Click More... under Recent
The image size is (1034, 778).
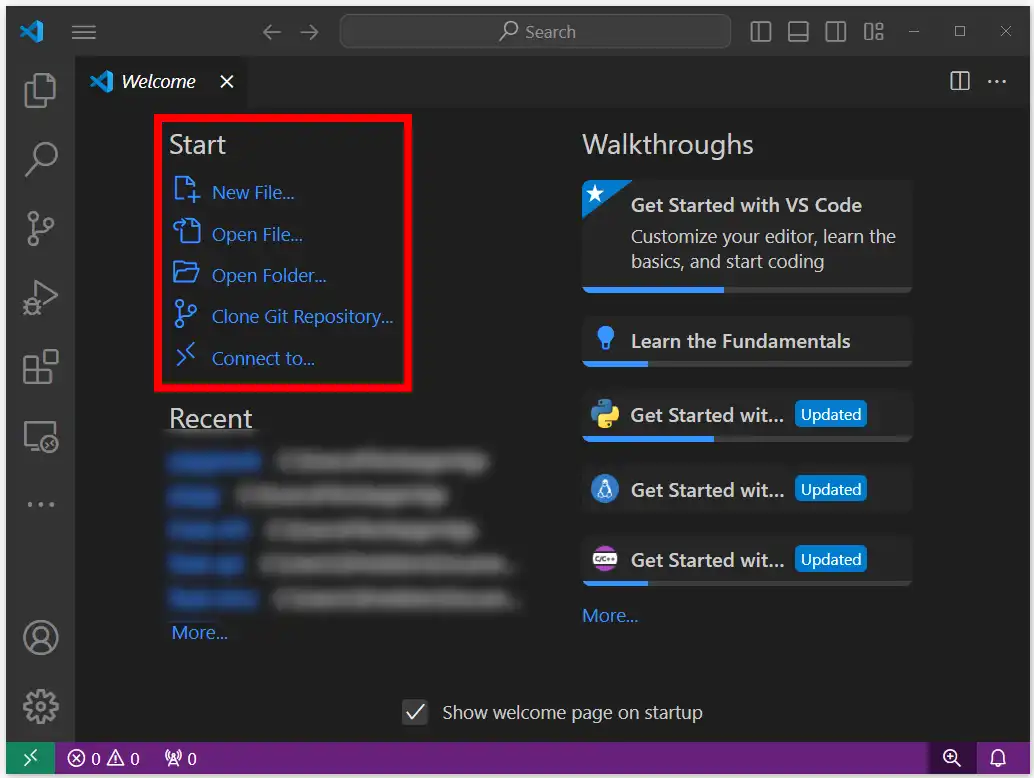click(200, 632)
